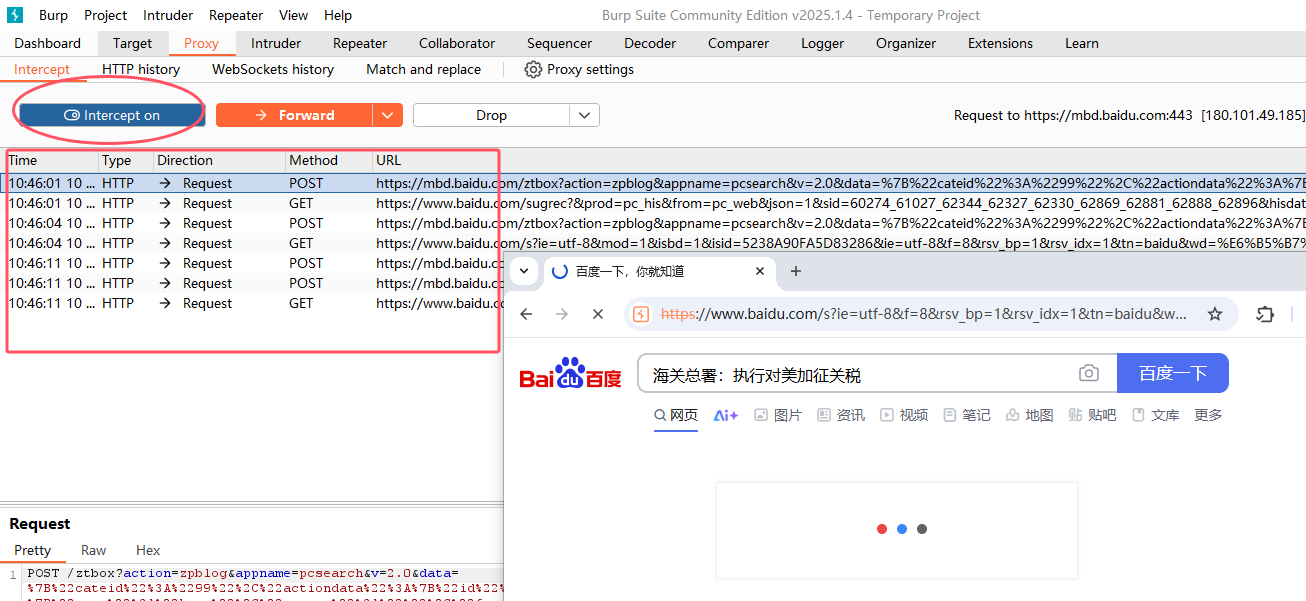Sort table by URL column header
The width and height of the screenshot is (1306, 601).
(x=839, y=160)
